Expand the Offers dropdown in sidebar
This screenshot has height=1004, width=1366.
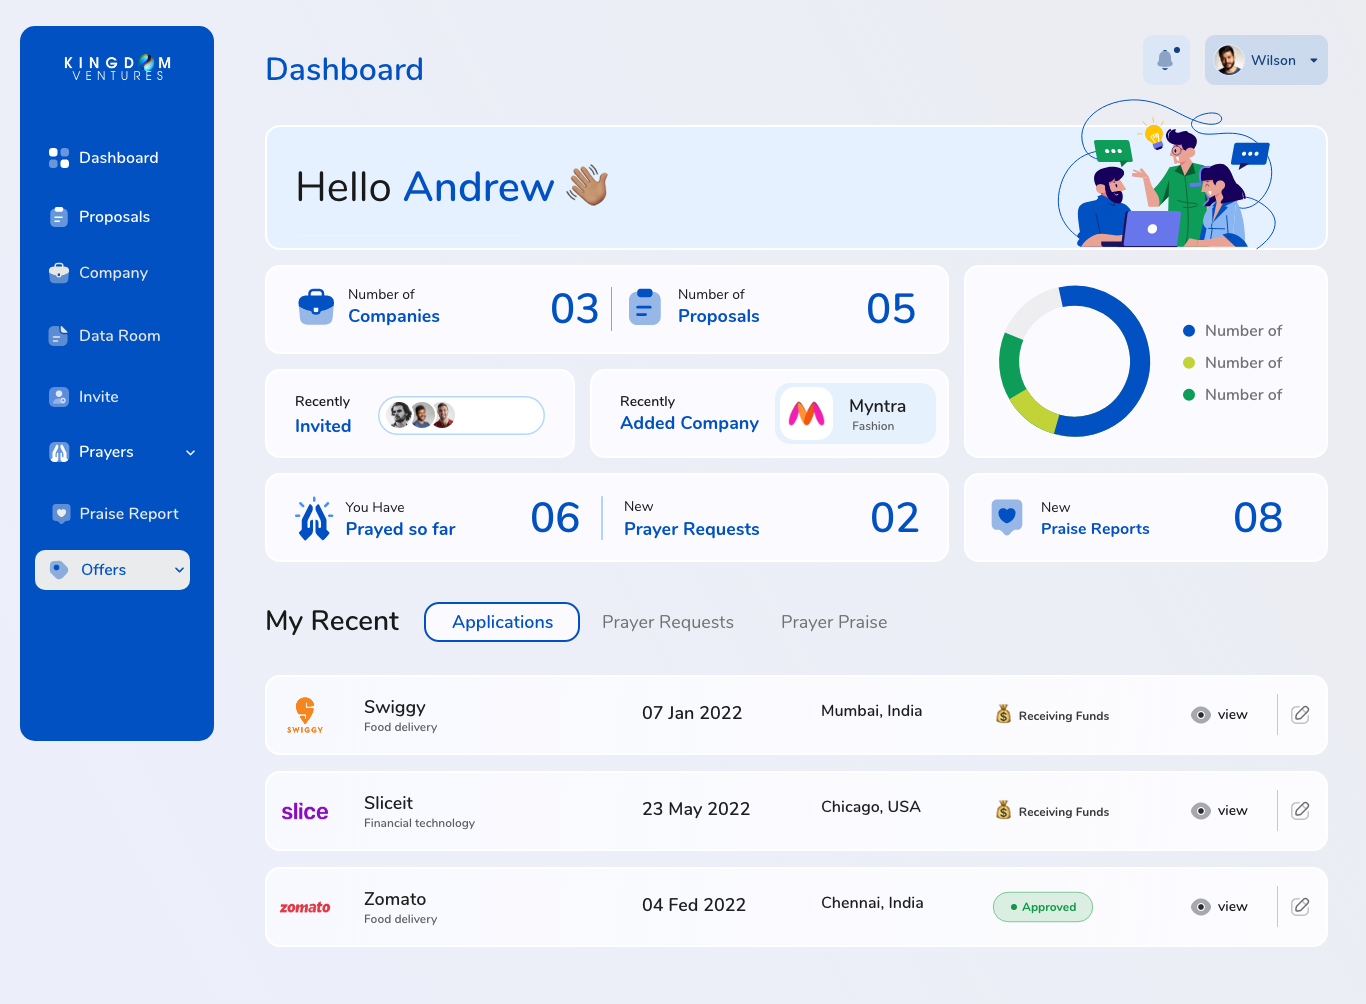[179, 570]
